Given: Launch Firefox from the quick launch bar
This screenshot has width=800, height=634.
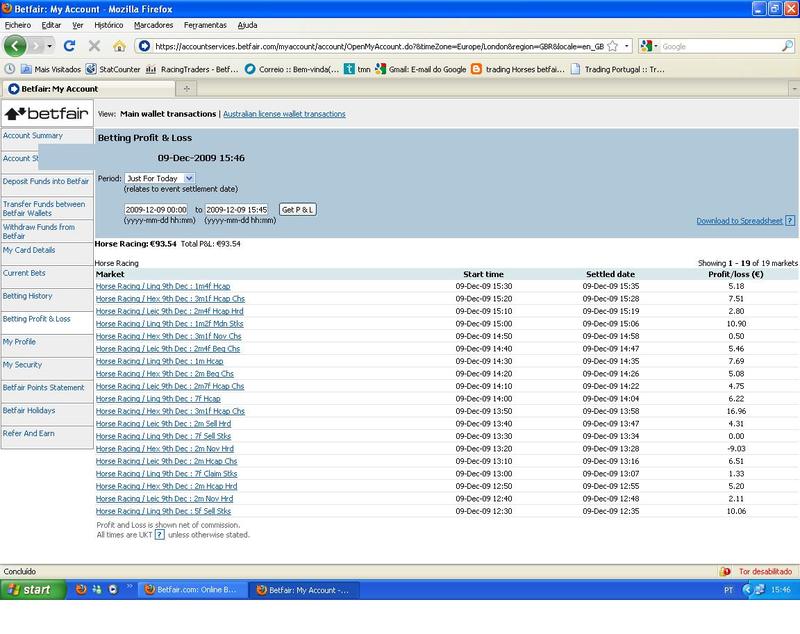Looking at the screenshot, I should tap(81, 590).
